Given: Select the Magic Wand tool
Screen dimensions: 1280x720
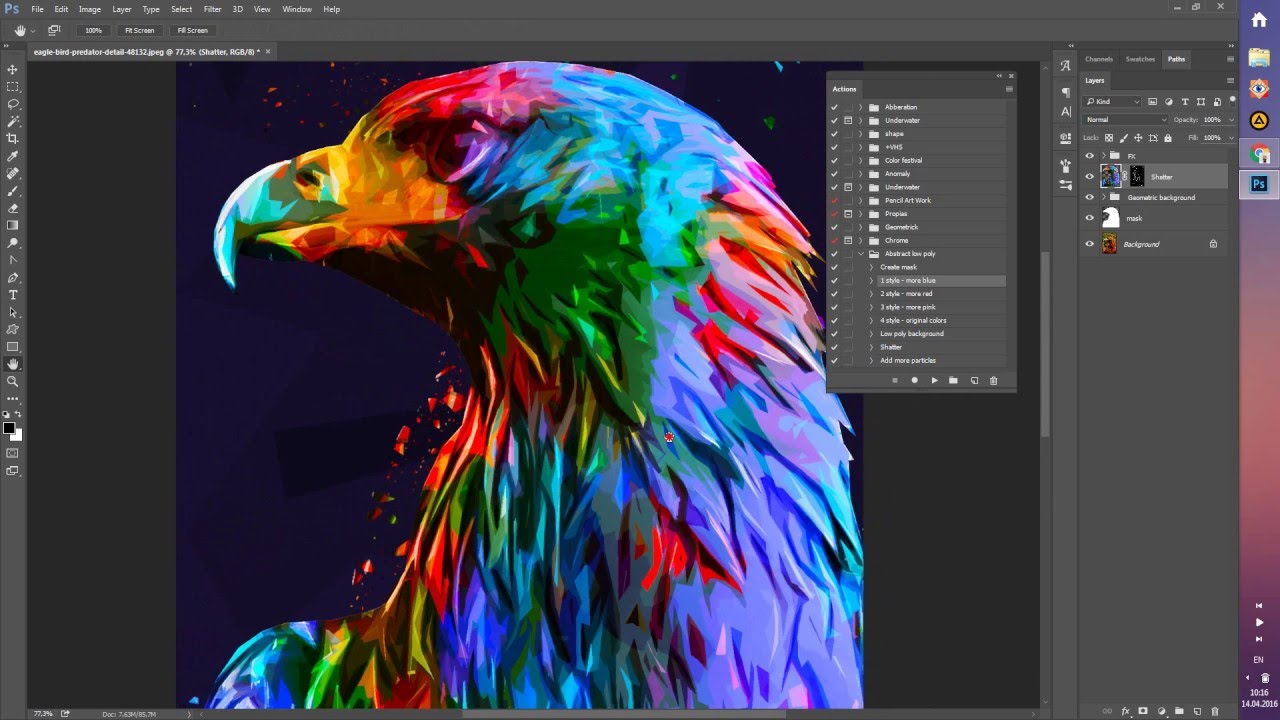Looking at the screenshot, I should point(13,121).
